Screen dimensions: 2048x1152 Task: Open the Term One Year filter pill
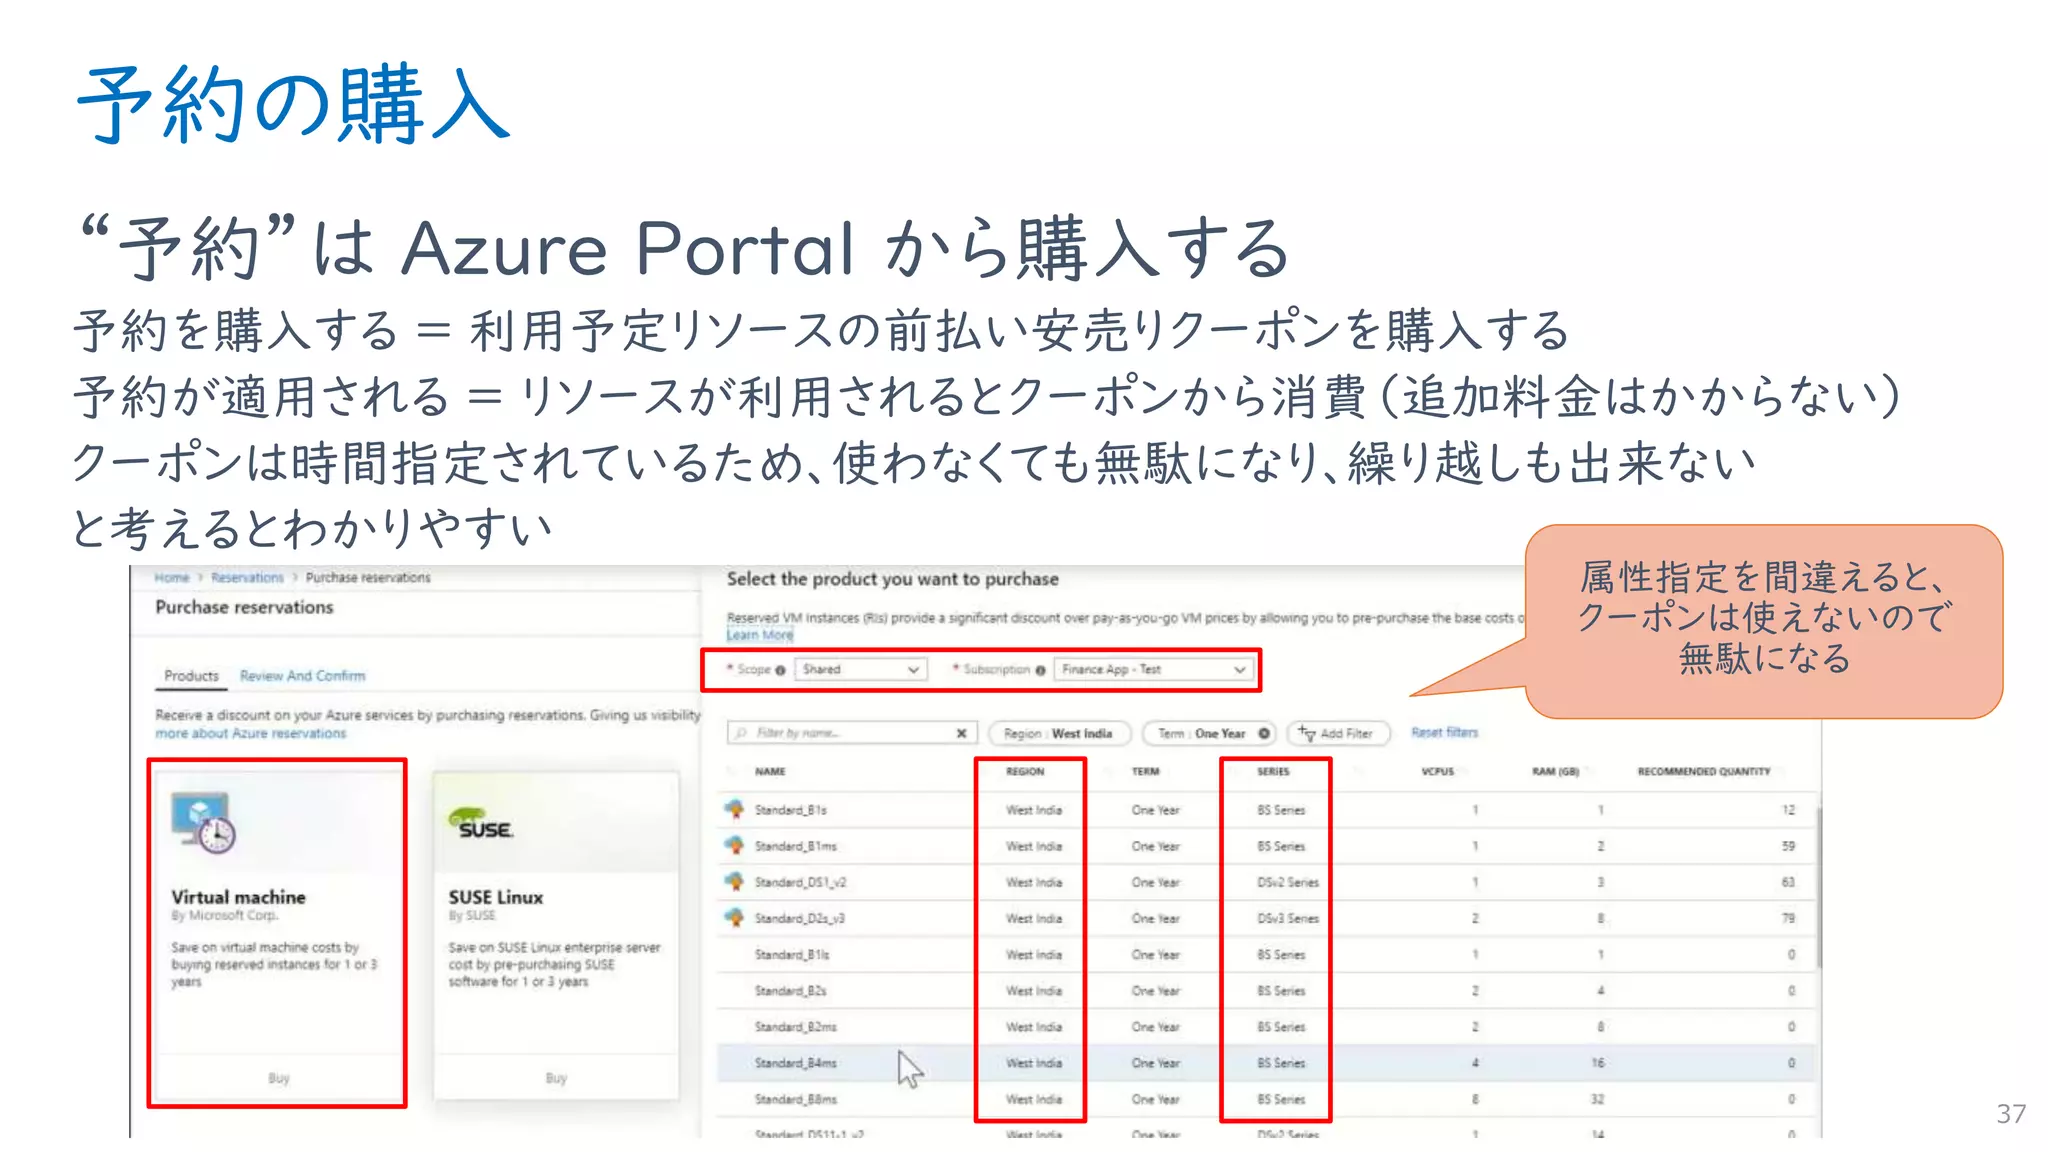point(1210,733)
